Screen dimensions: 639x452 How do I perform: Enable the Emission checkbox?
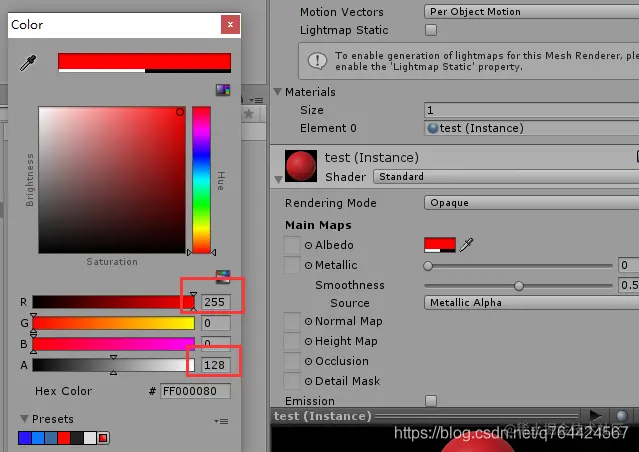coord(431,401)
